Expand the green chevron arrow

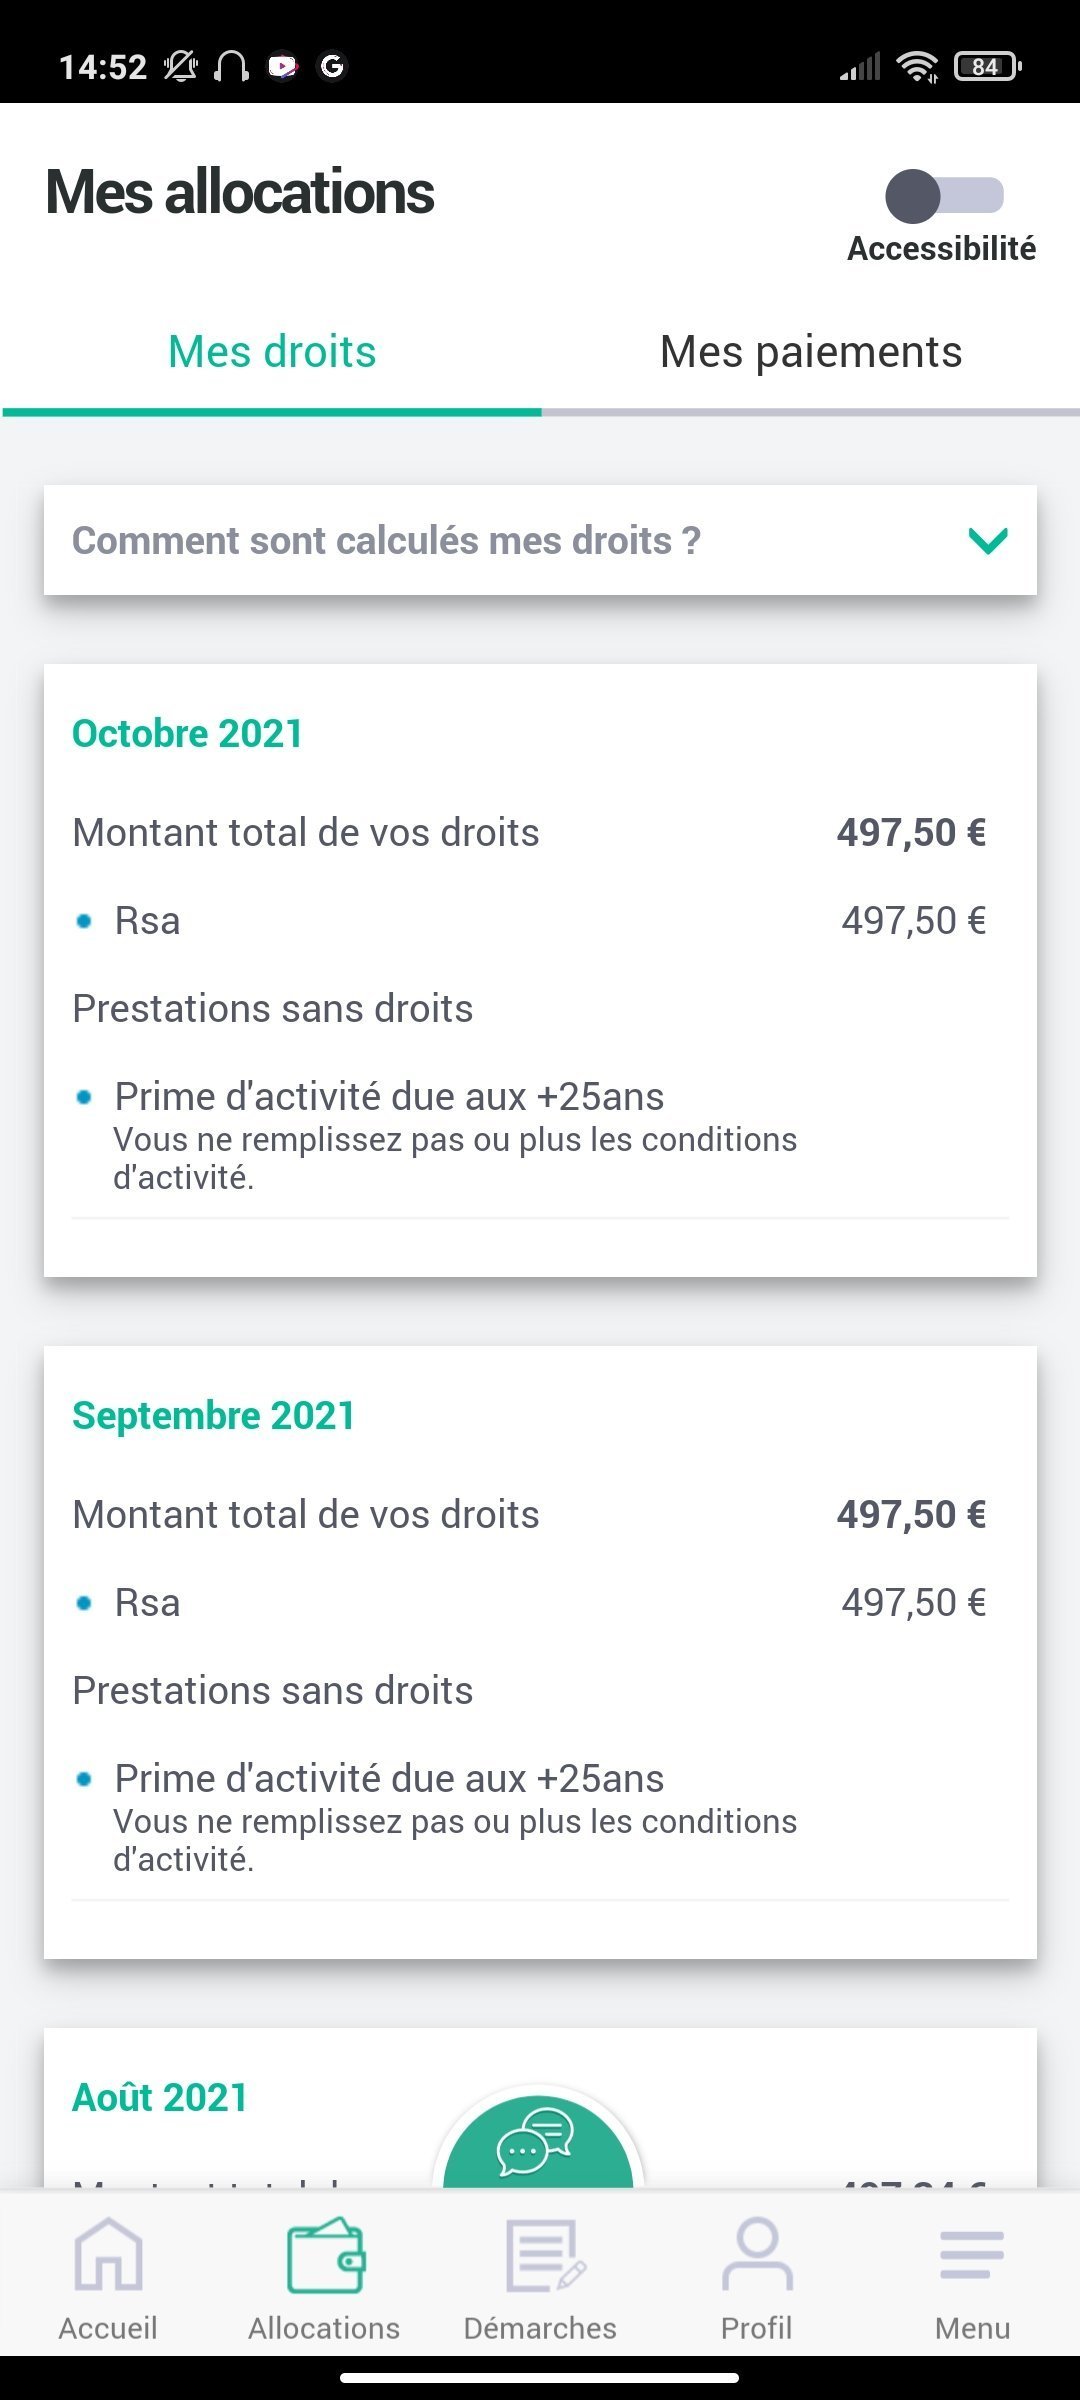click(x=988, y=541)
